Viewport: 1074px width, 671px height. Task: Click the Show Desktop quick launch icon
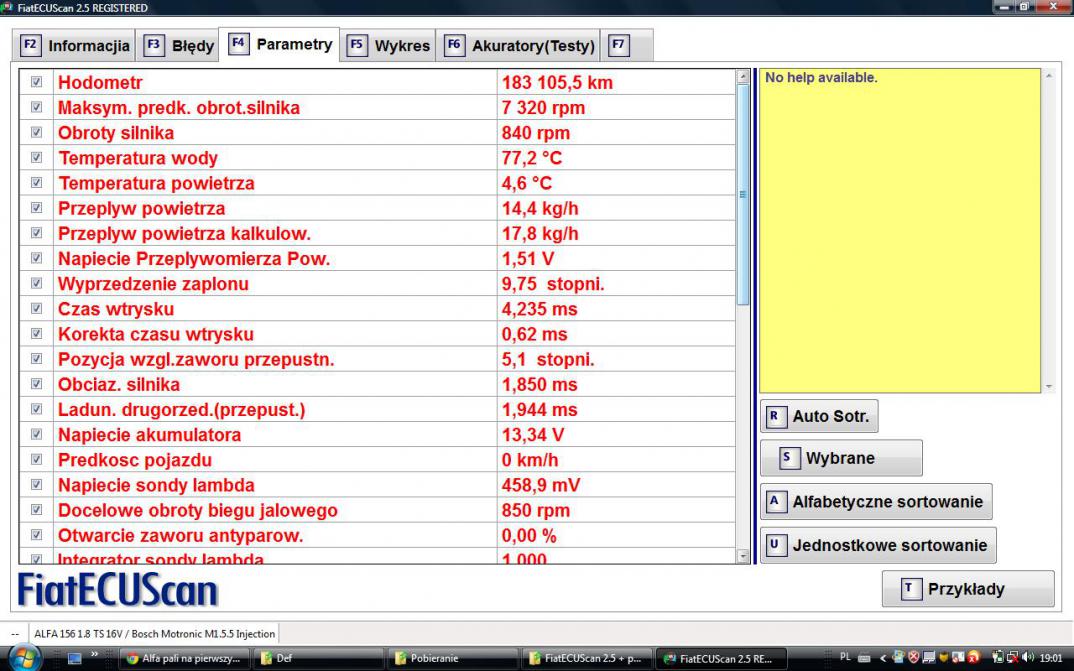[74, 659]
